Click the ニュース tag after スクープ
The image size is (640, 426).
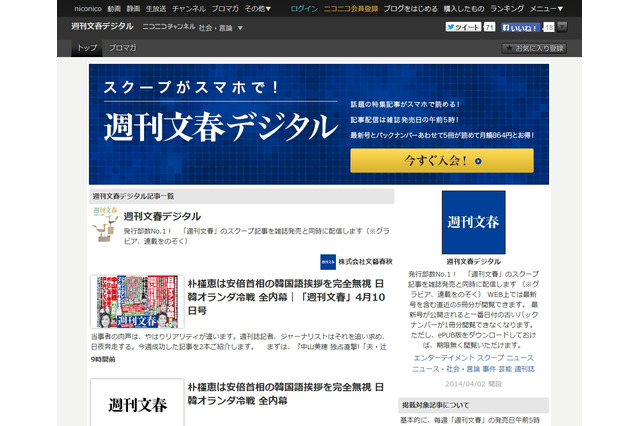[520, 358]
